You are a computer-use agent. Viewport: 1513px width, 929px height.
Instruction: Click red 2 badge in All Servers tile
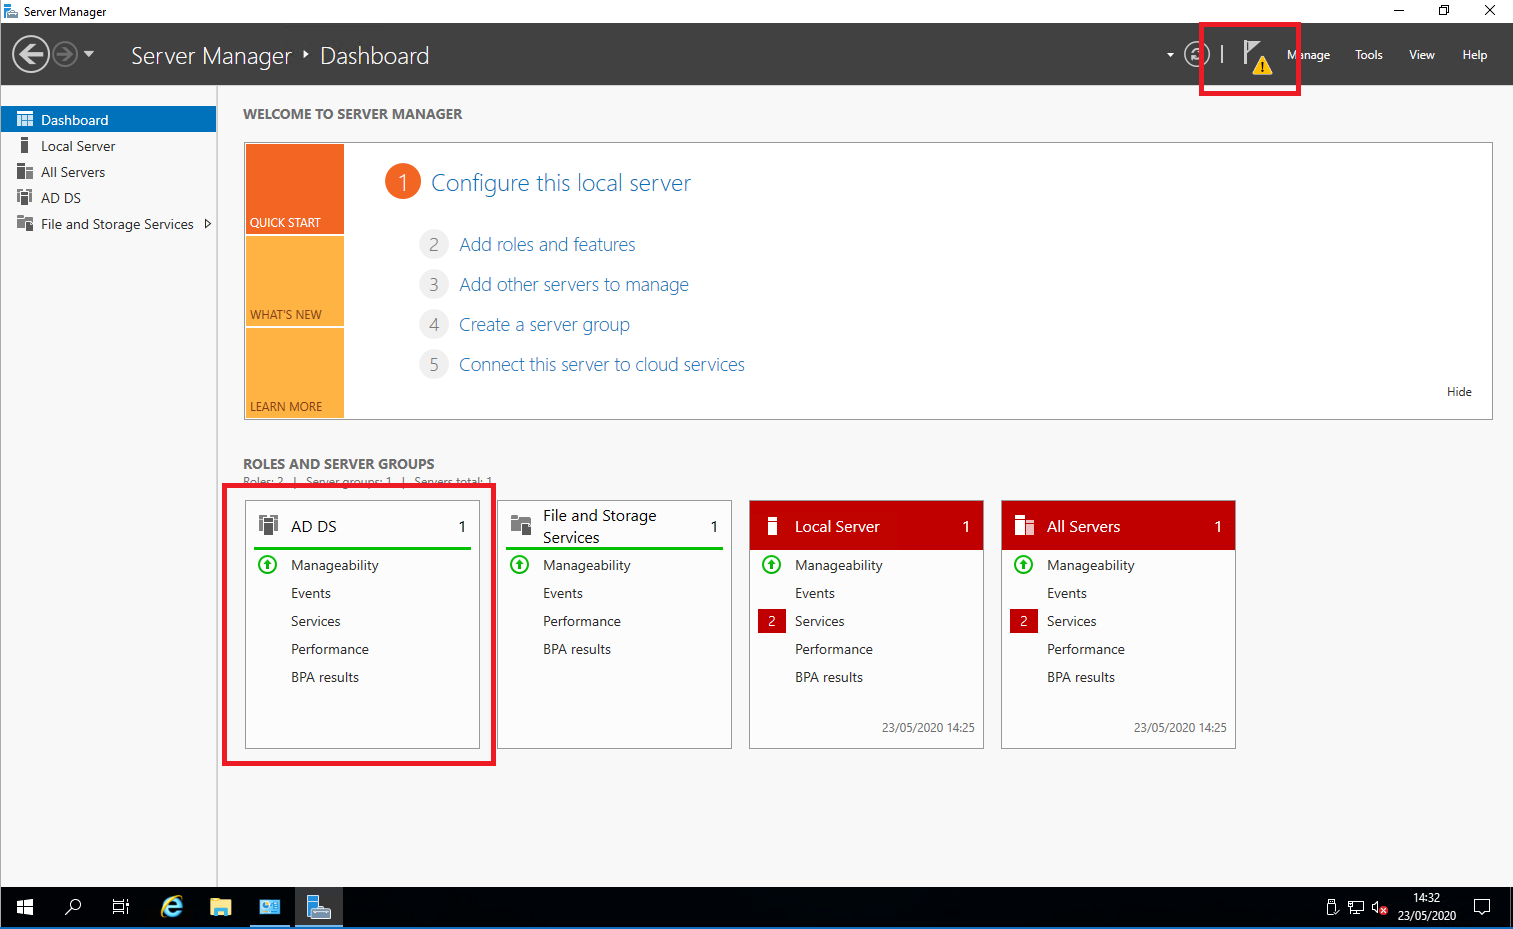point(1023,621)
